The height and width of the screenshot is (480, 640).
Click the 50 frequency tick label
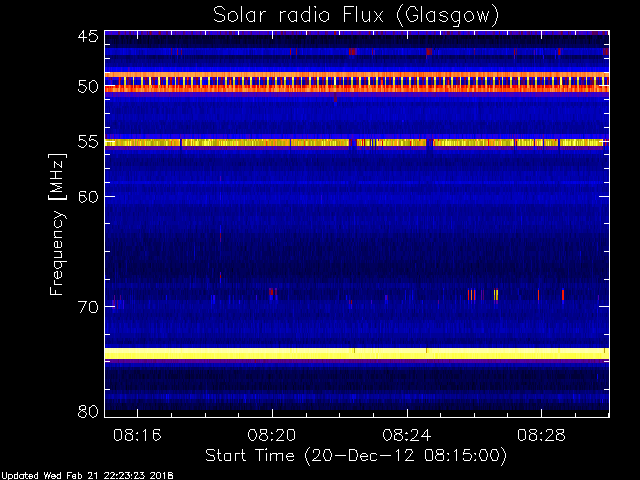(88, 87)
